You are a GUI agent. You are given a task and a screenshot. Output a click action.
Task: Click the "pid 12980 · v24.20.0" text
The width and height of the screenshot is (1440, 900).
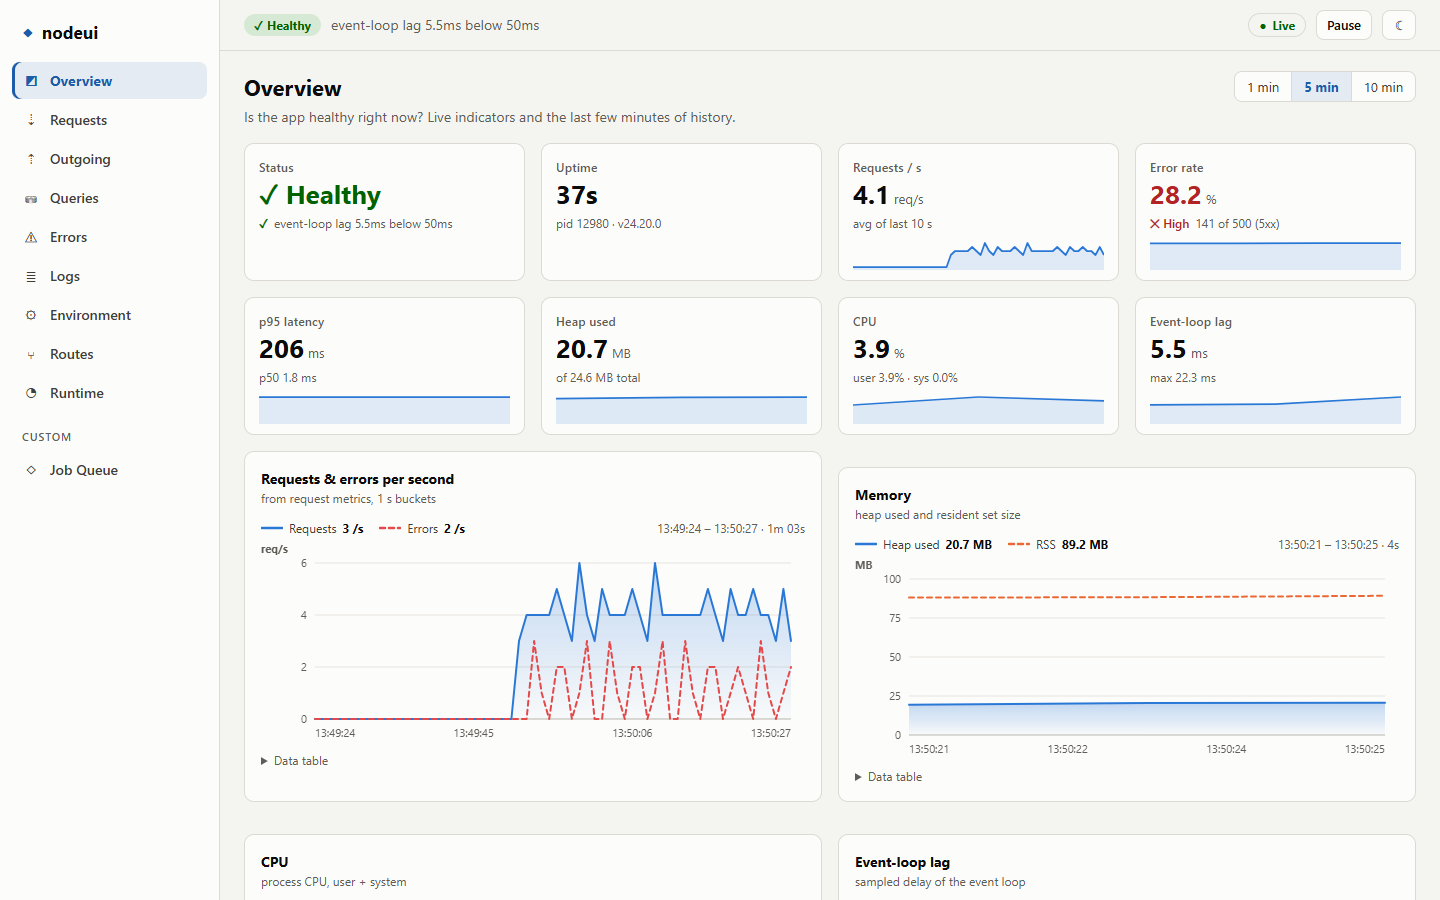(x=609, y=224)
